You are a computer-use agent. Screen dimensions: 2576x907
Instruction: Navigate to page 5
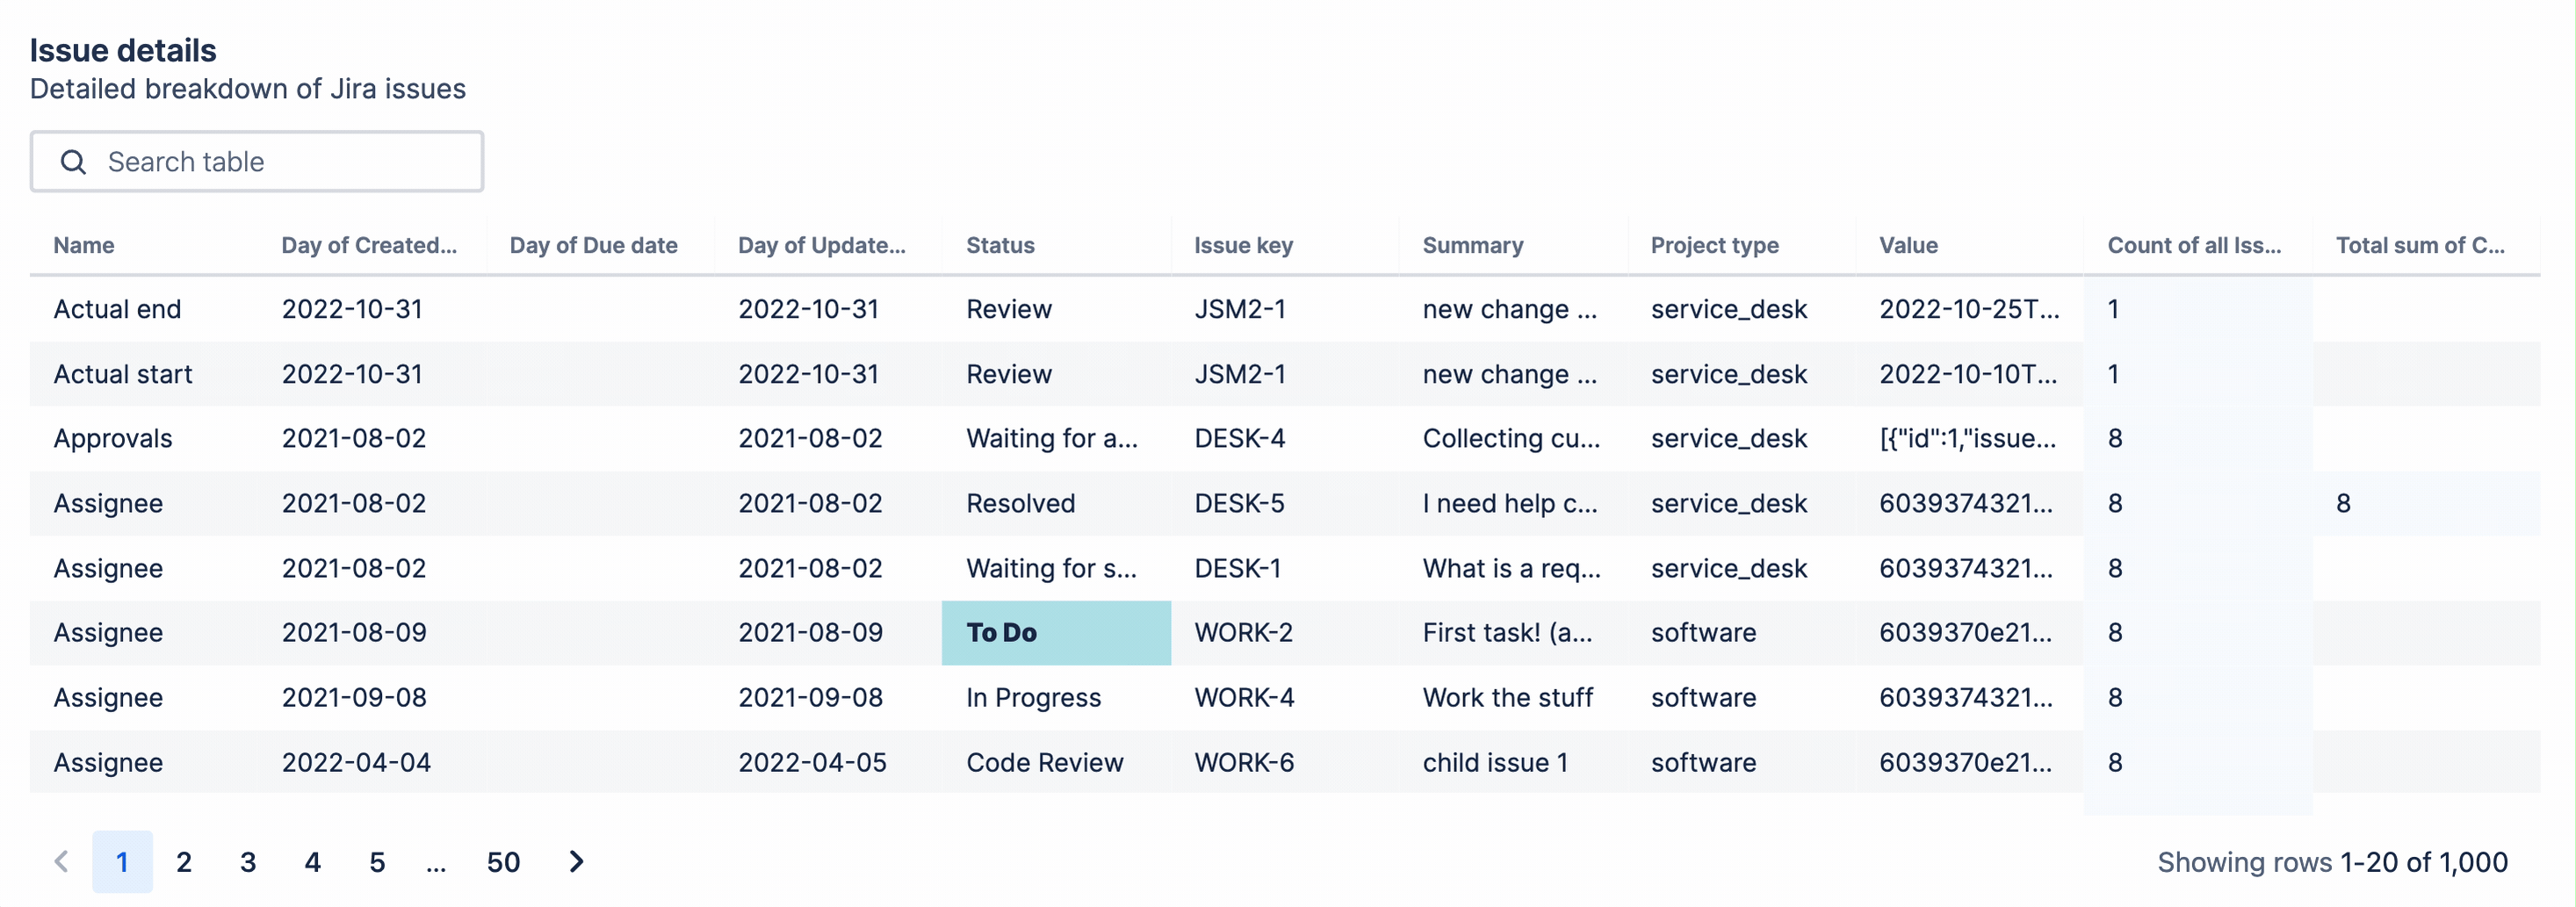pos(377,861)
